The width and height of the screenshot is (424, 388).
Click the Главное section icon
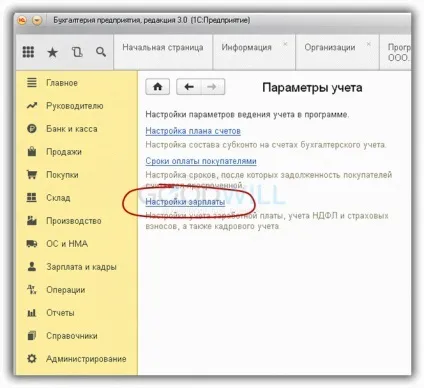(x=32, y=82)
